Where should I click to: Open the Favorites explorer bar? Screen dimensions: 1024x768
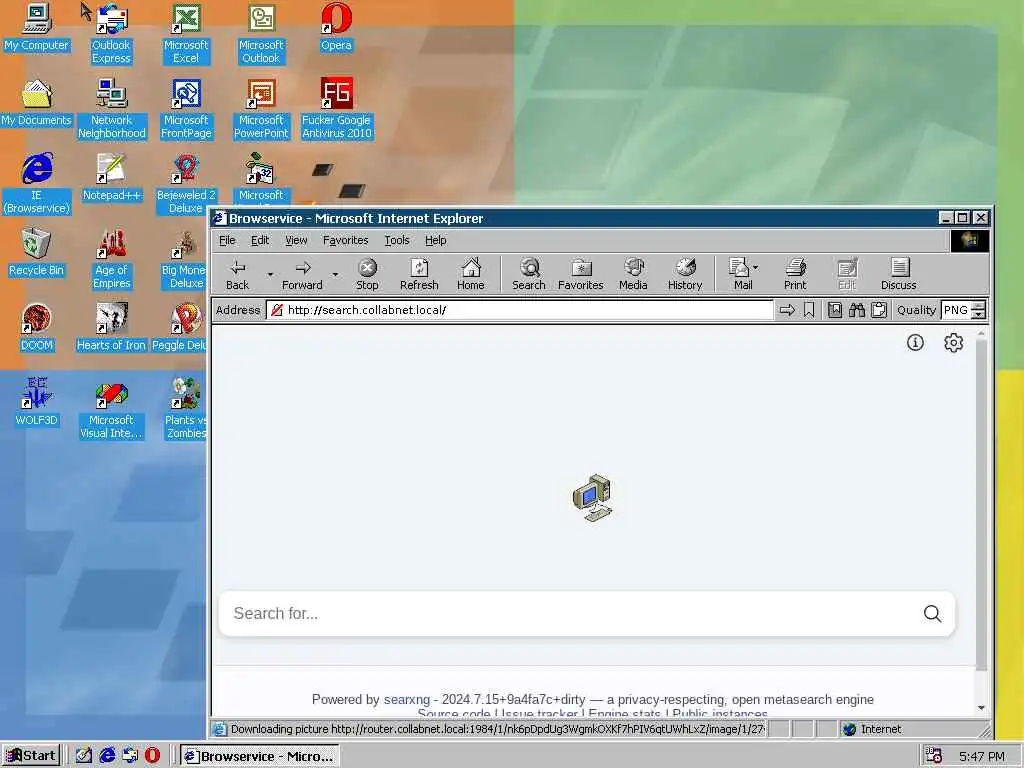point(581,274)
